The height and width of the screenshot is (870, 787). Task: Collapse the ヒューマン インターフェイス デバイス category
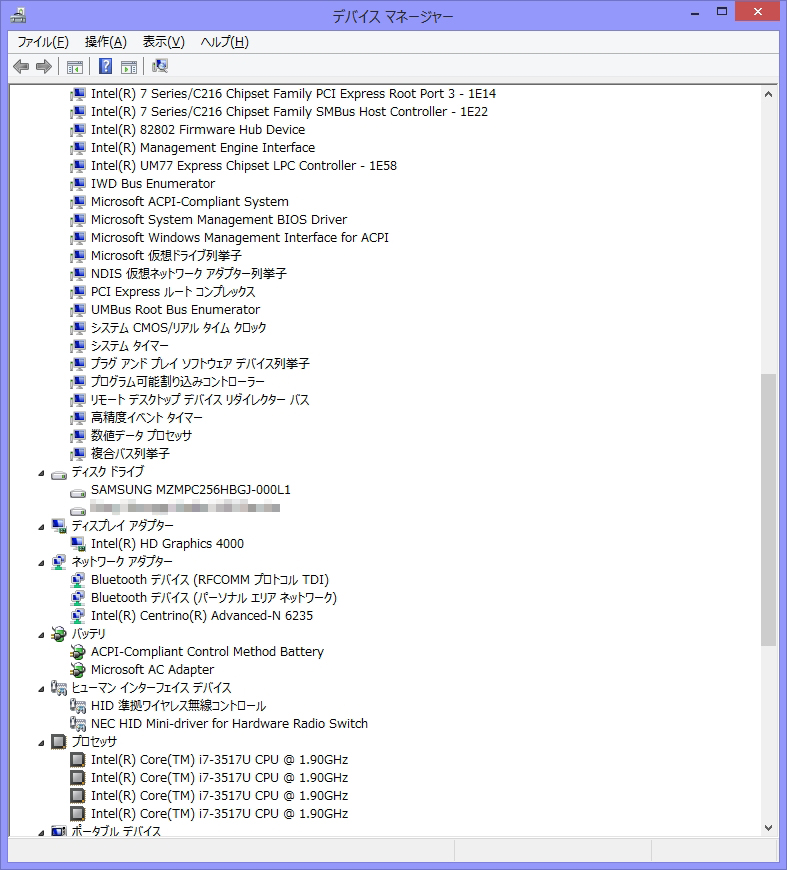point(41,689)
